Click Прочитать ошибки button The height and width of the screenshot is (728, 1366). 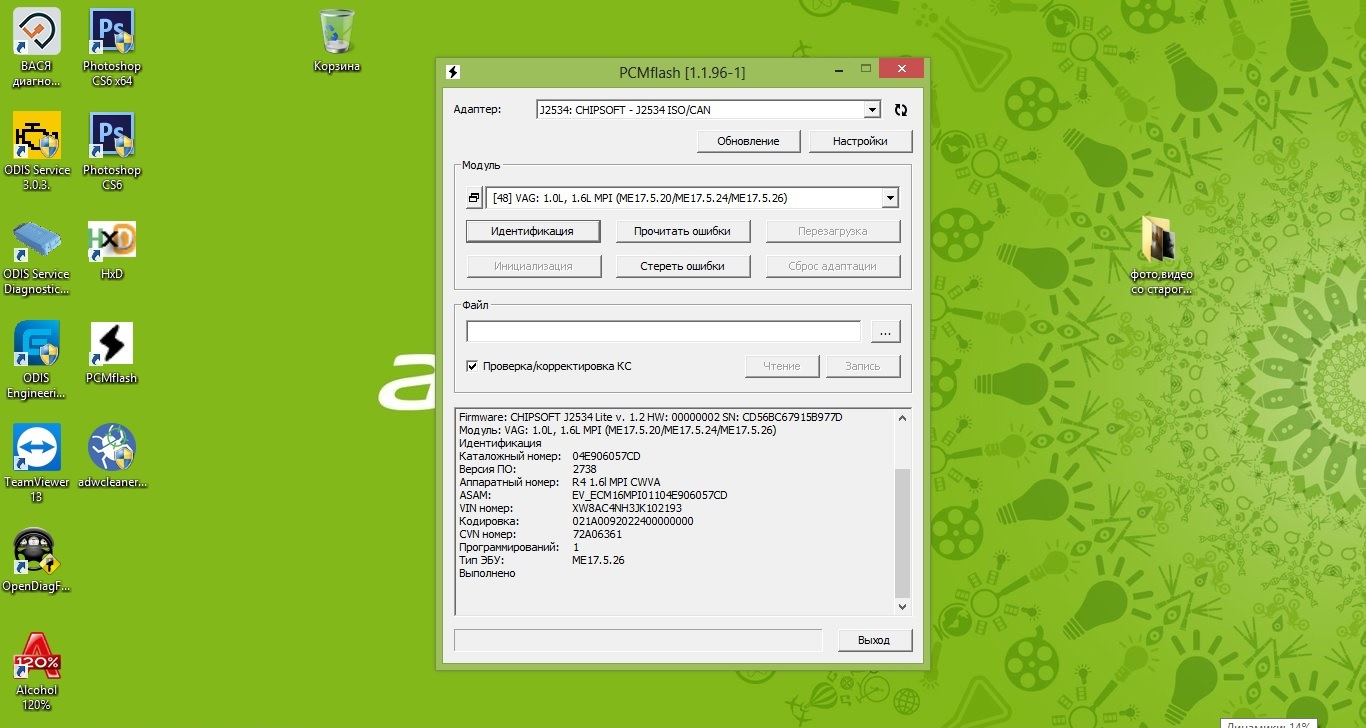pos(682,231)
